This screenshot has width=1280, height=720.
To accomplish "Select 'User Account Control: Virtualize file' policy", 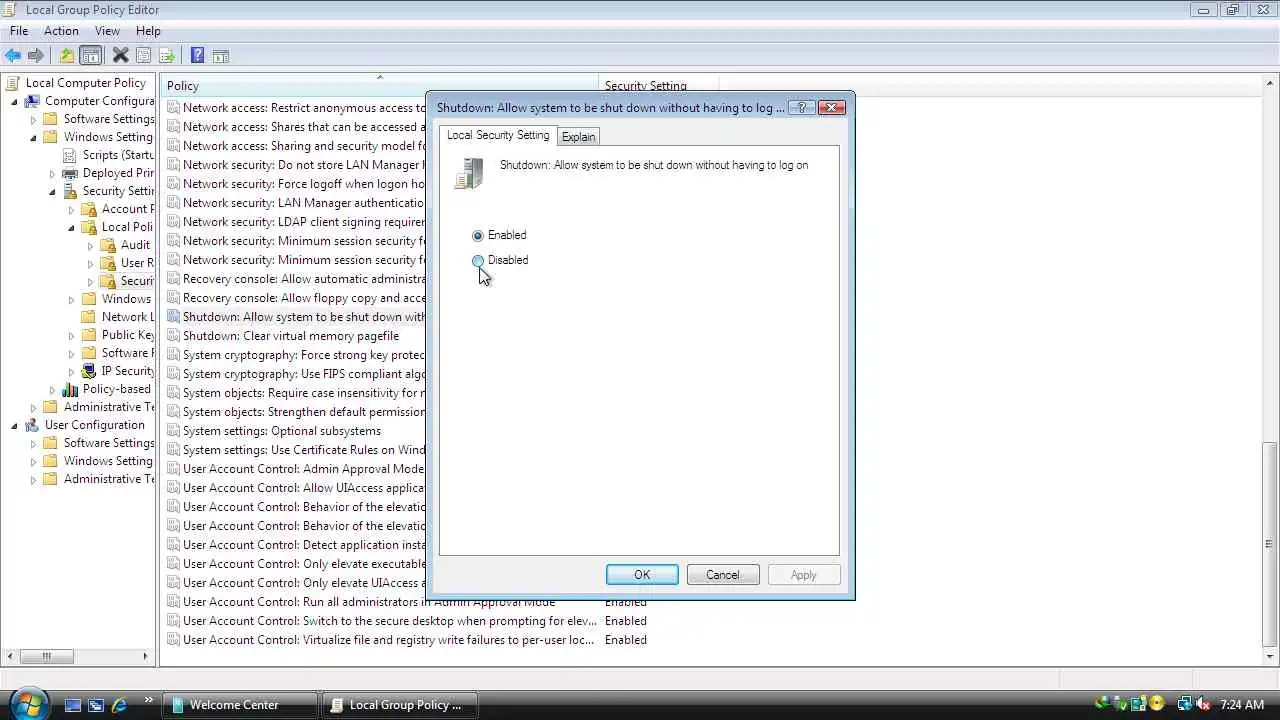I will click(388, 640).
